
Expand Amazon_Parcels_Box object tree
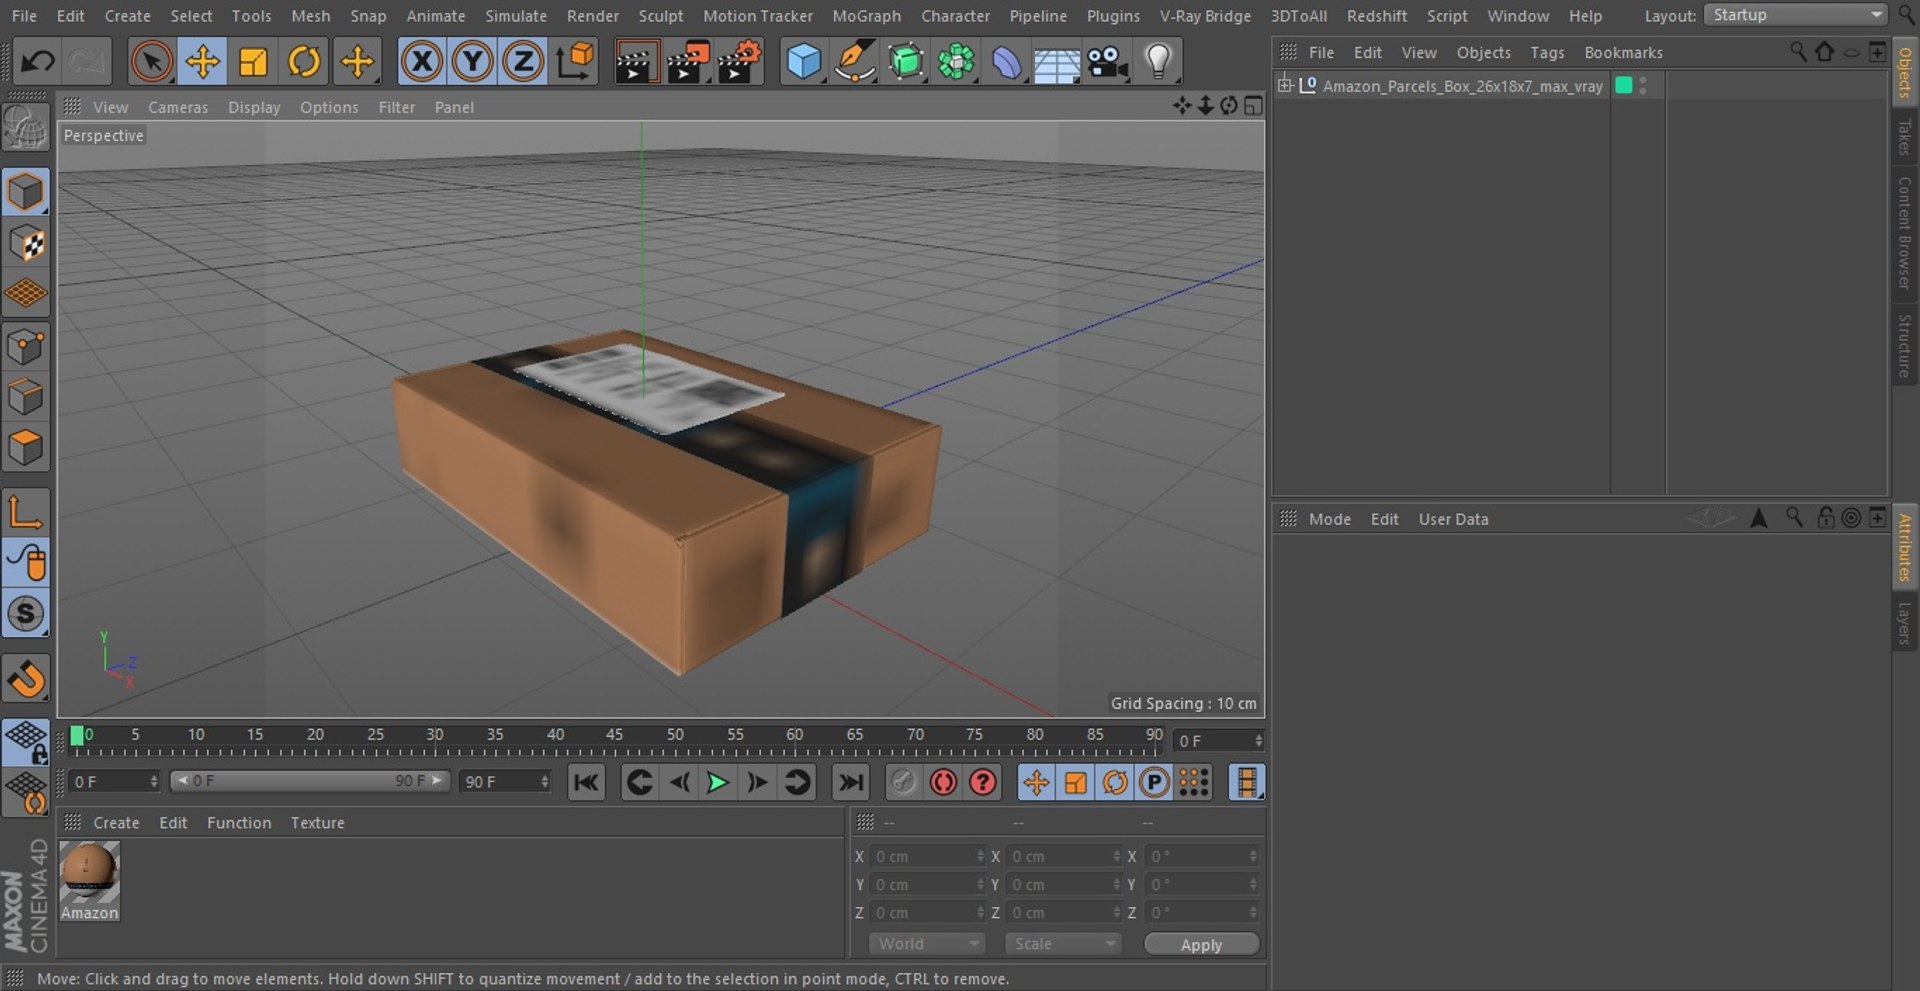[1284, 85]
